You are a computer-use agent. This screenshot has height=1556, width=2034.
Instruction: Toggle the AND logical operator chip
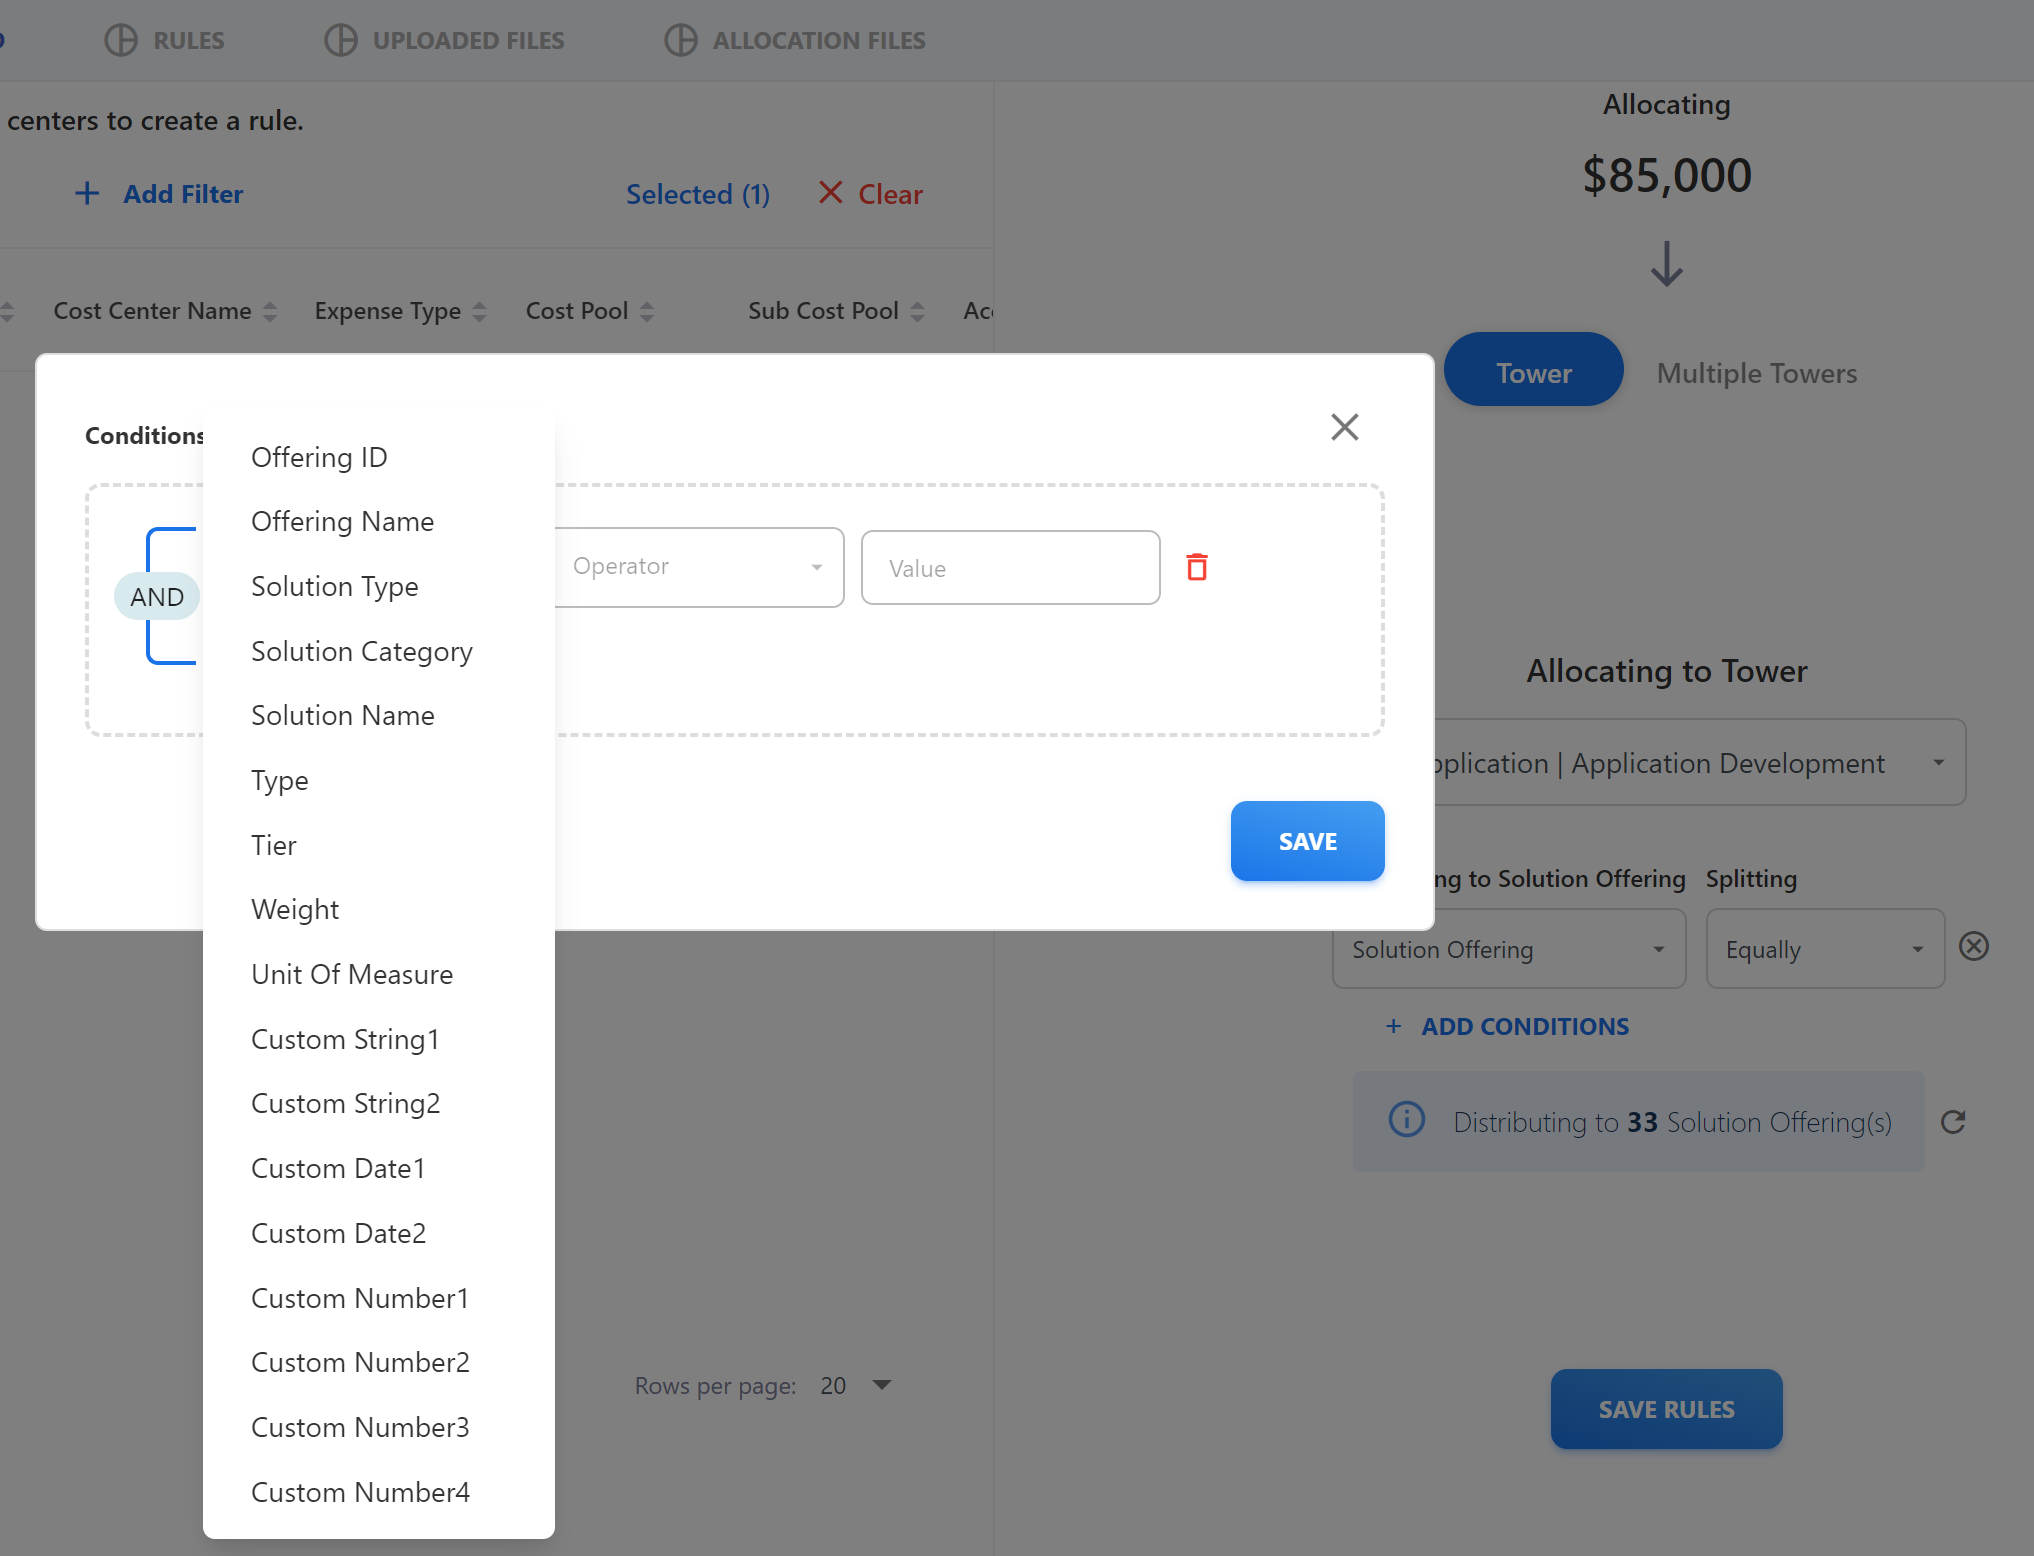coord(157,597)
